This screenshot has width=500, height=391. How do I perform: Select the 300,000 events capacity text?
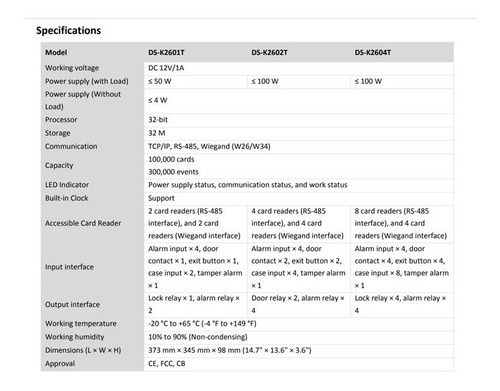[x=173, y=172]
